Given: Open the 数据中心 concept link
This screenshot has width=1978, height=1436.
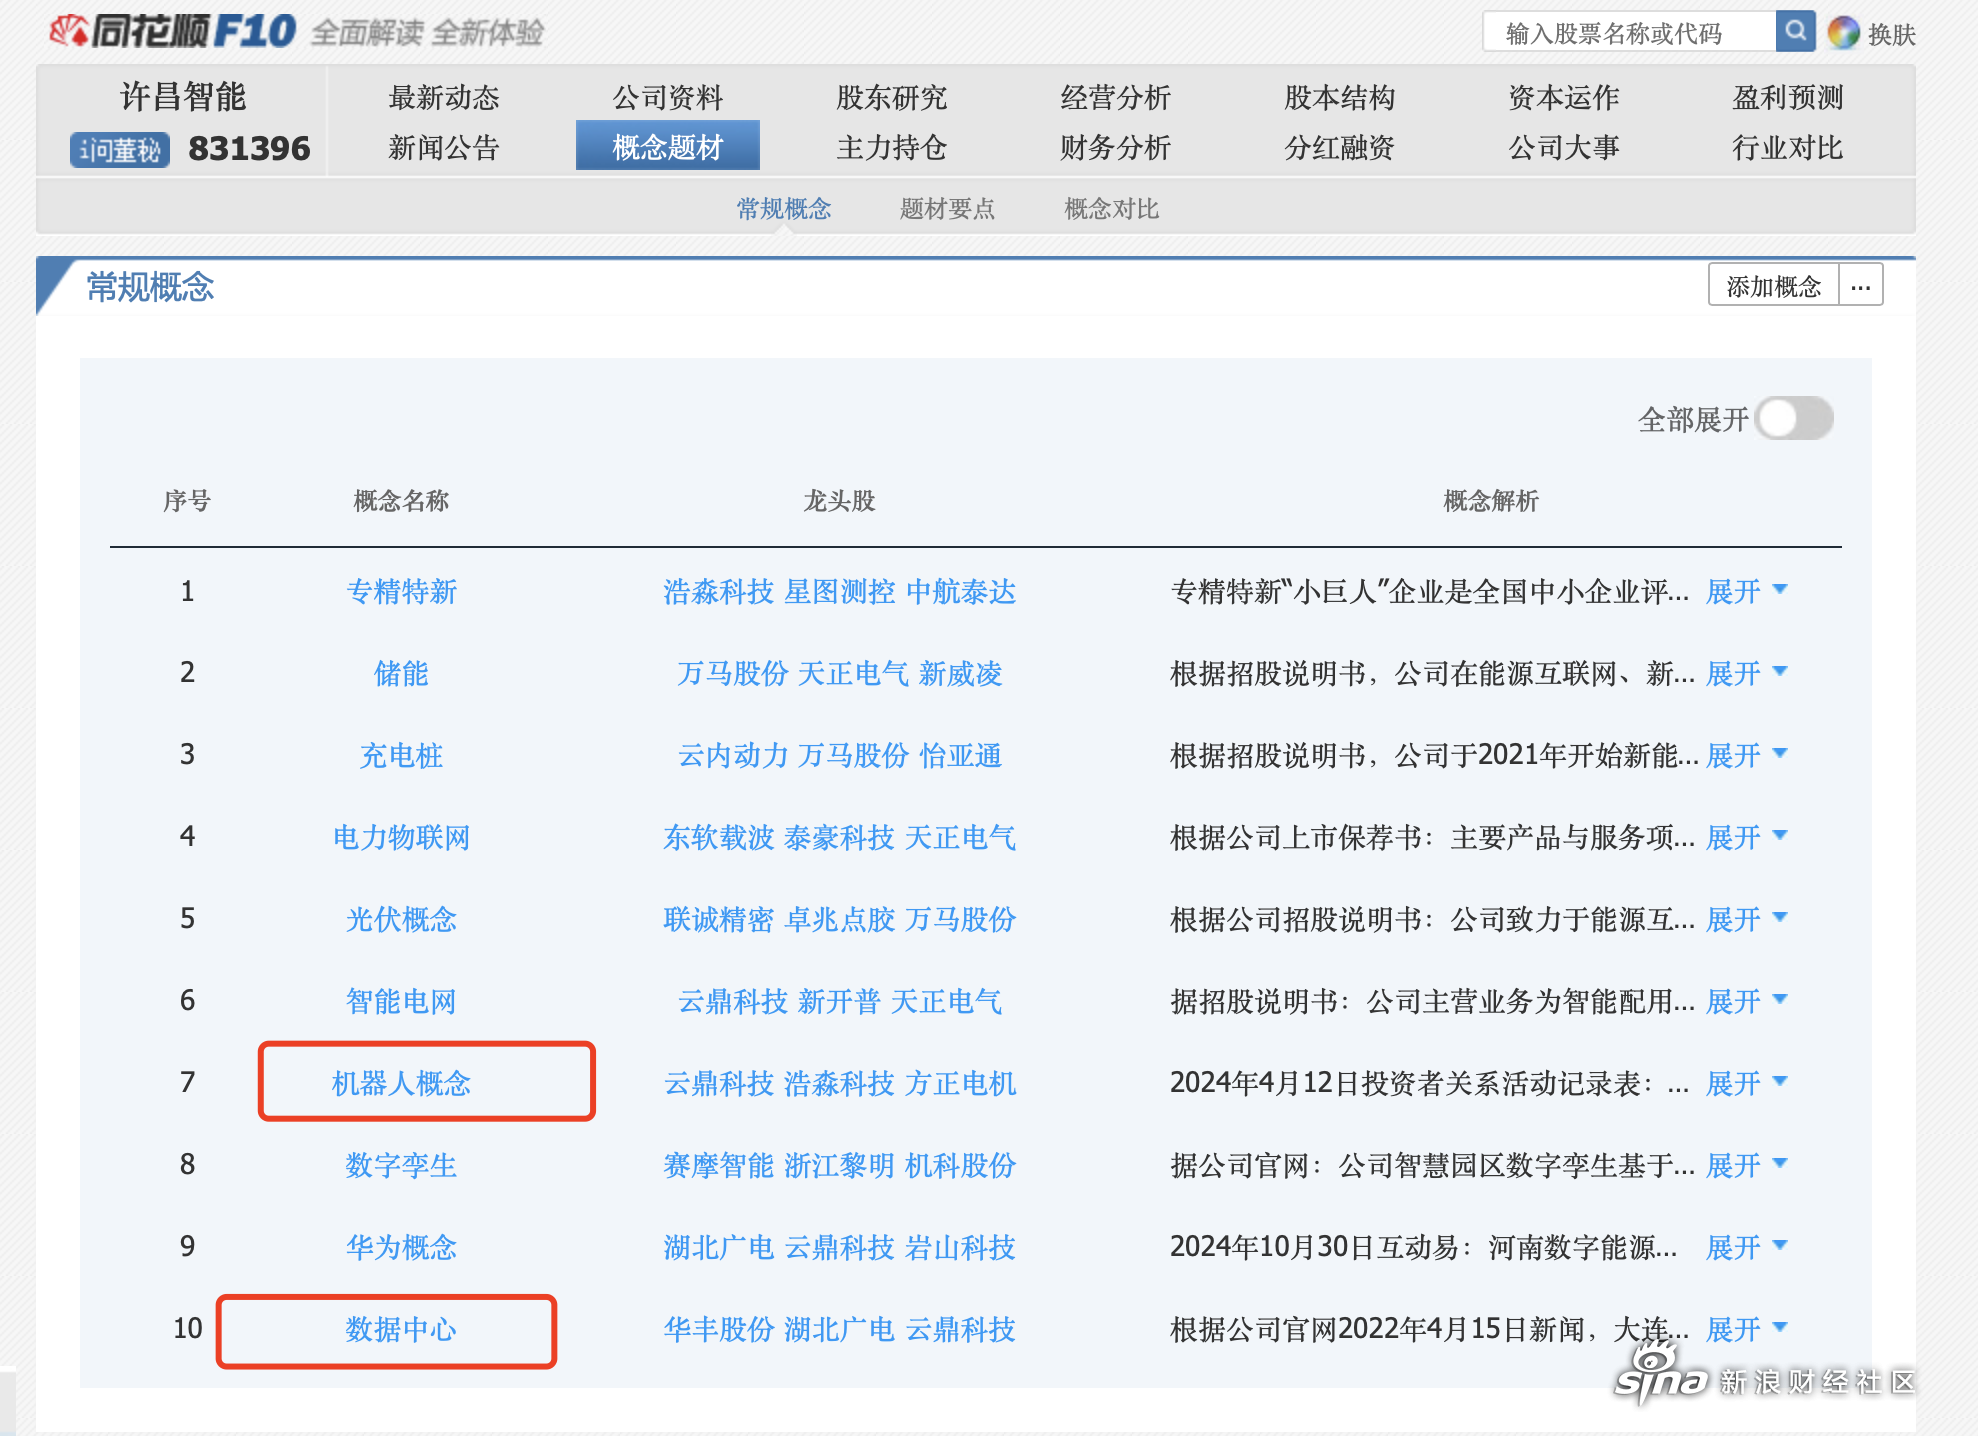Looking at the screenshot, I should pyautogui.click(x=402, y=1330).
